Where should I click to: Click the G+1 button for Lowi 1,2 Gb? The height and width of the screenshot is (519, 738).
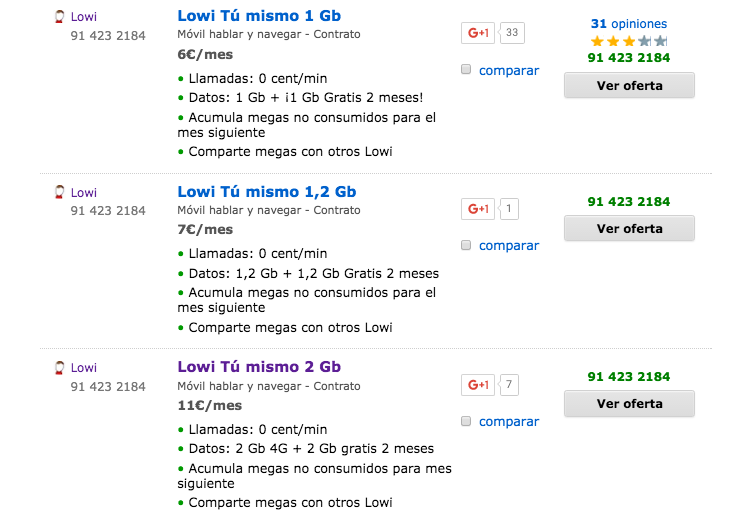point(478,209)
